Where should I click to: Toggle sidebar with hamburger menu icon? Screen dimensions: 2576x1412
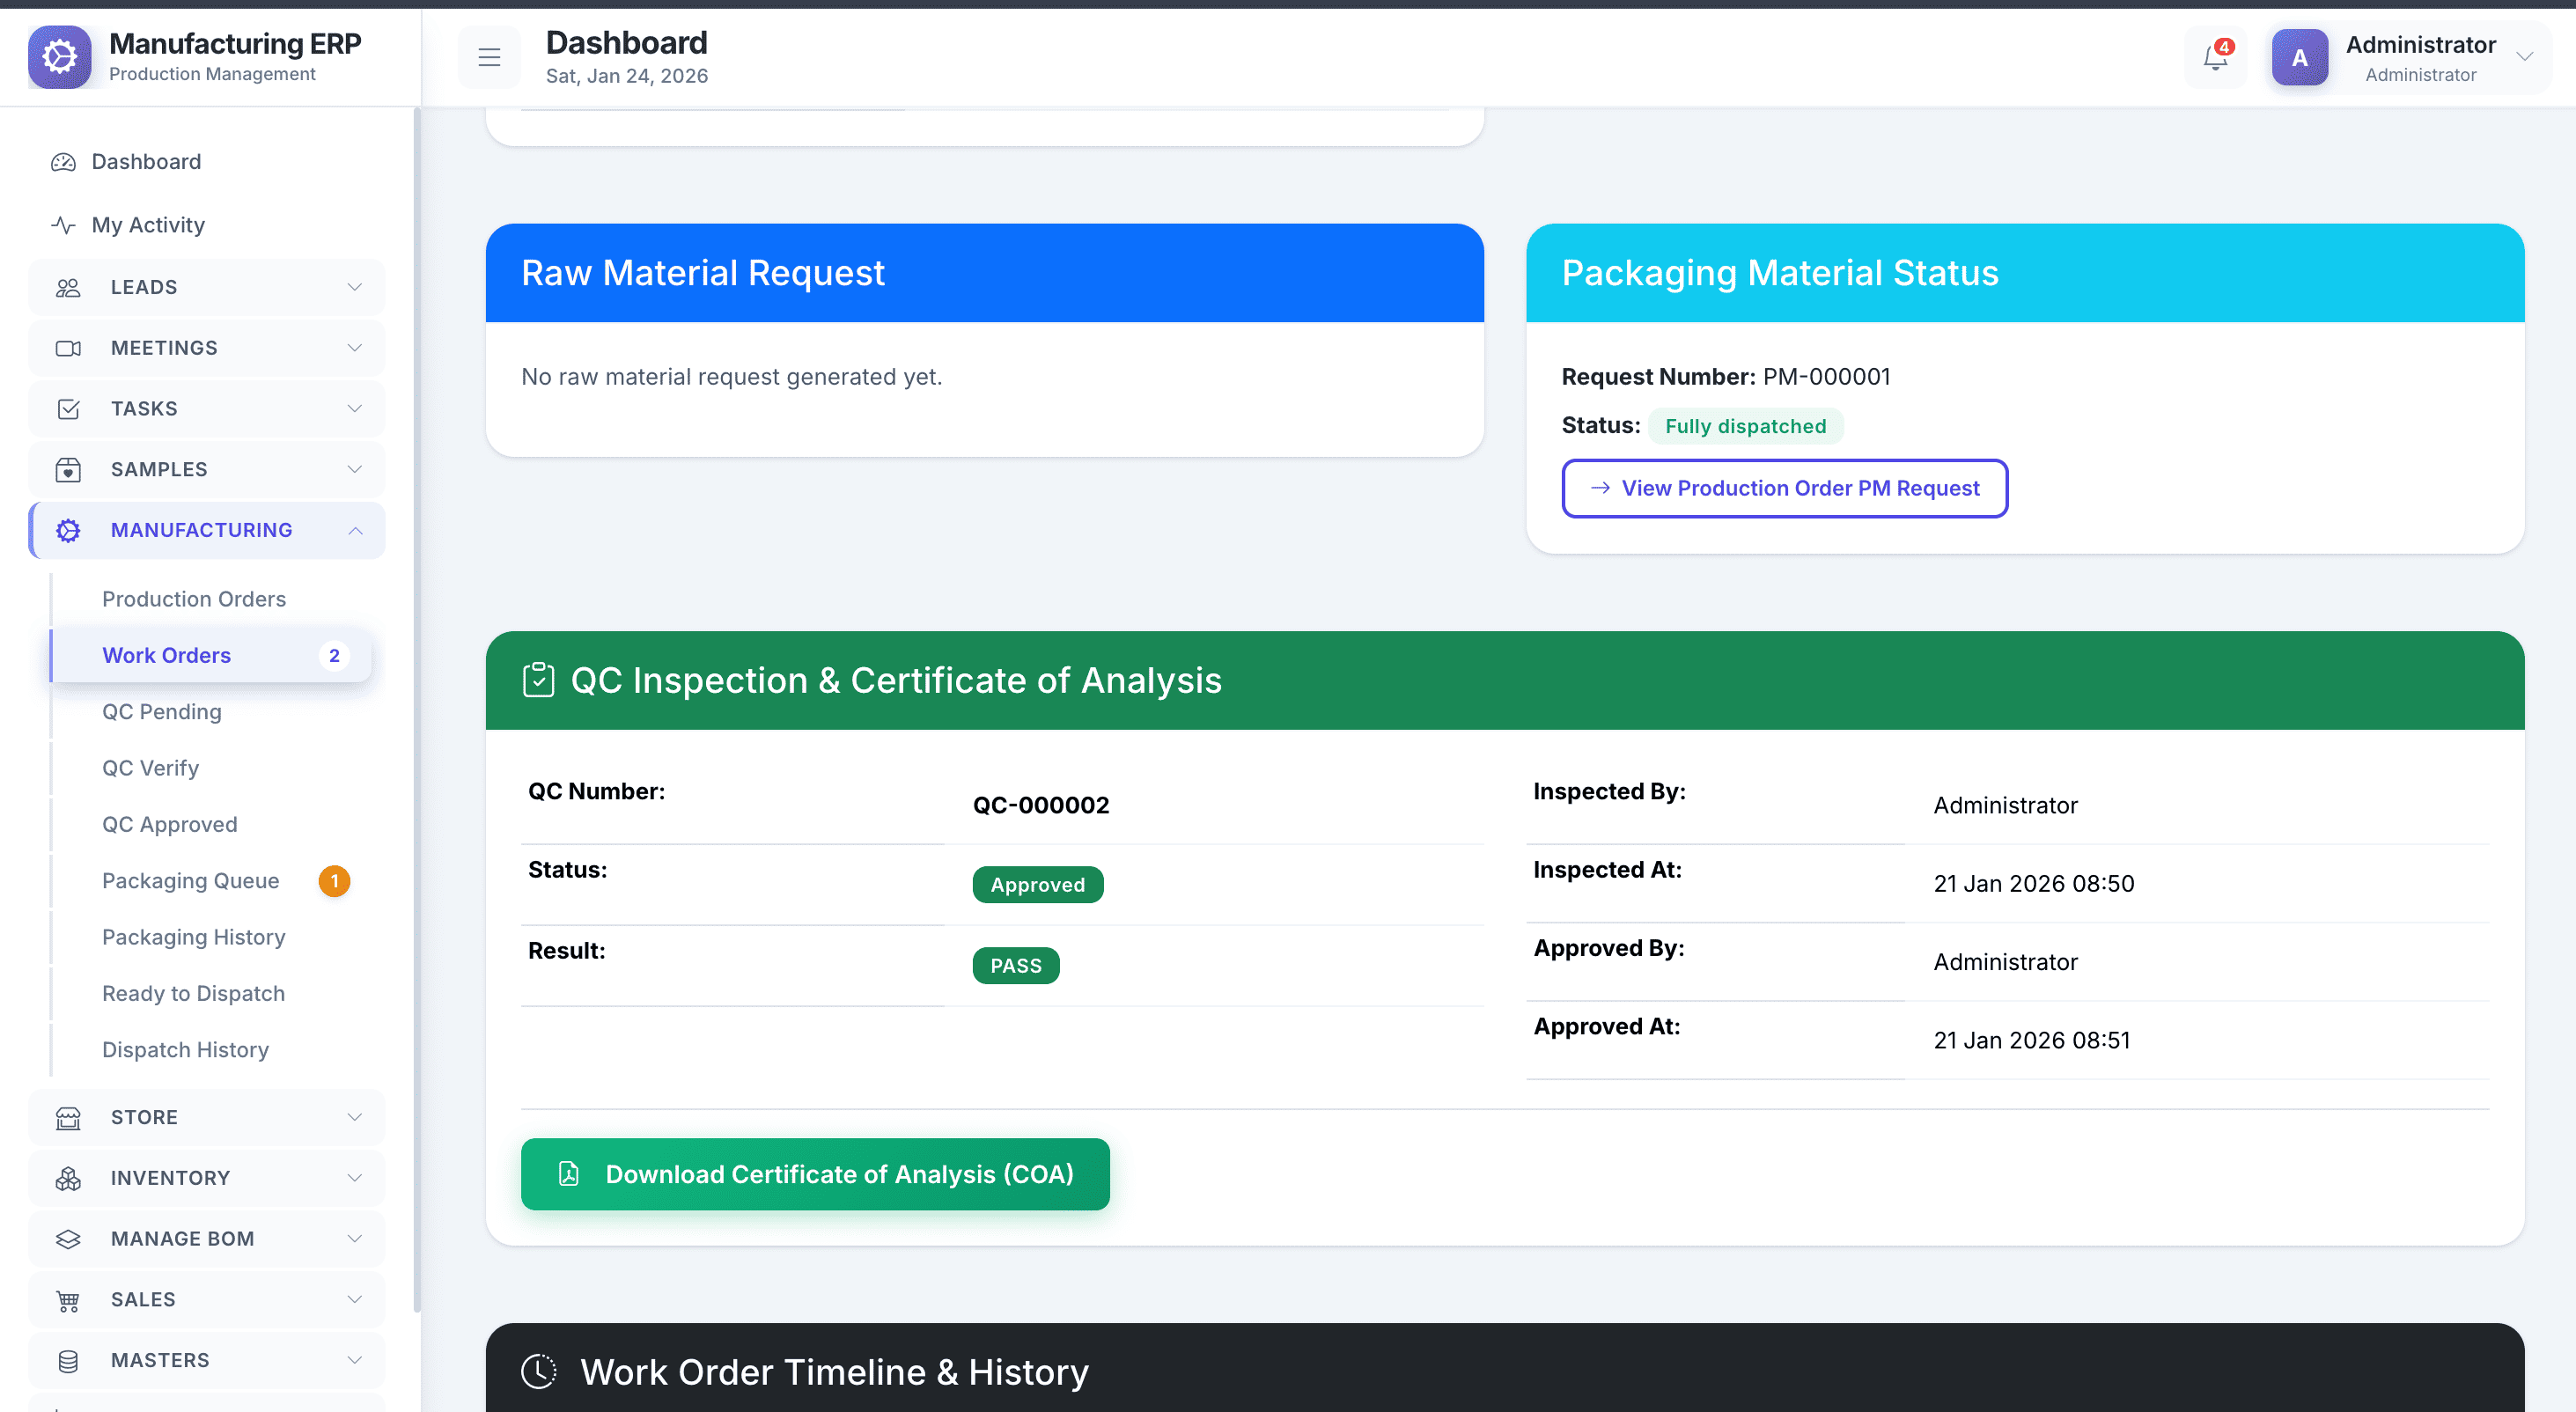tap(489, 58)
